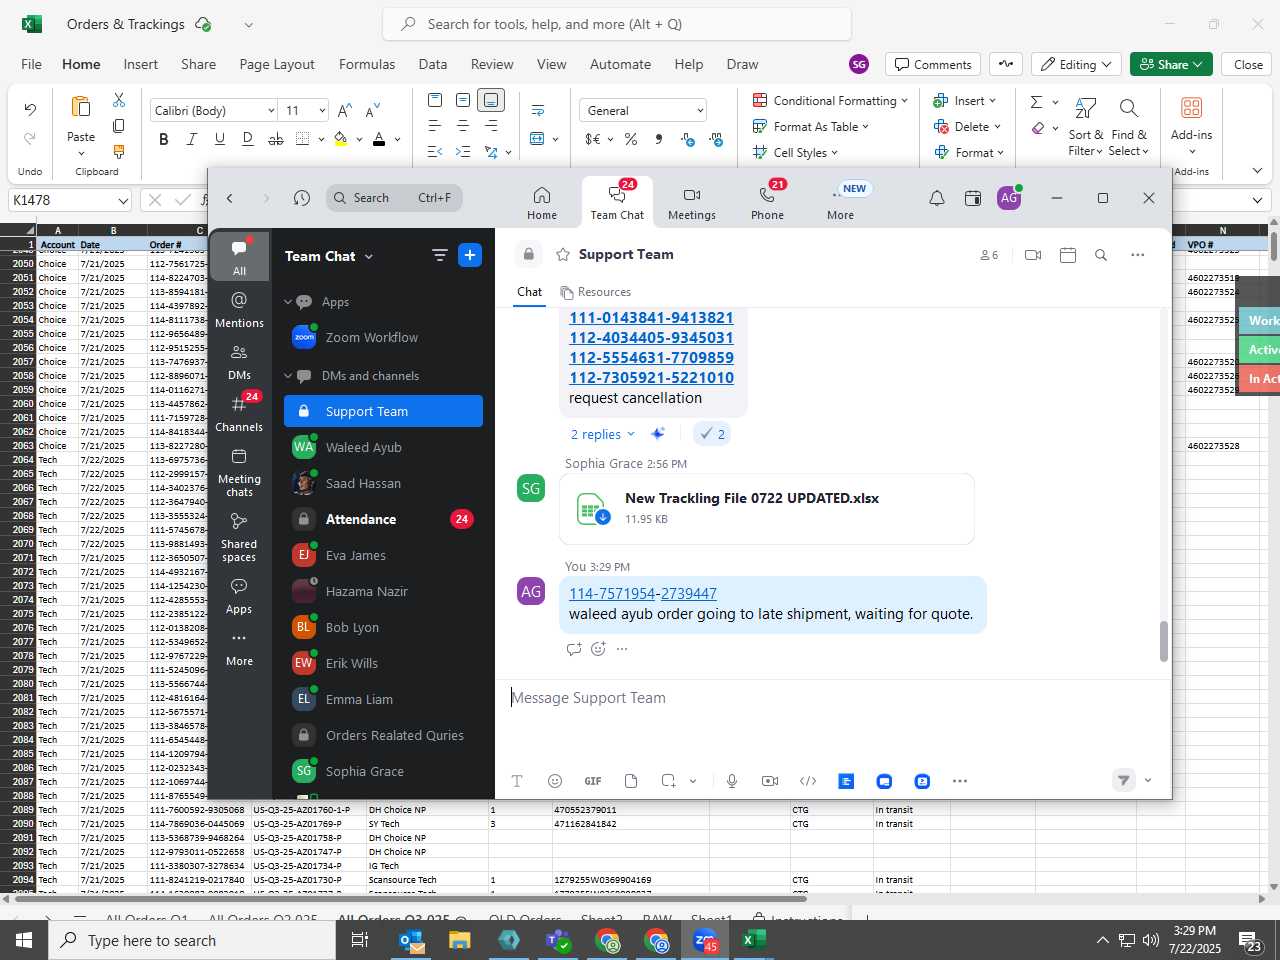Image resolution: width=1280 pixels, height=960 pixels.
Task: Toggle the checkmark reaction with count 2
Action: point(713,434)
